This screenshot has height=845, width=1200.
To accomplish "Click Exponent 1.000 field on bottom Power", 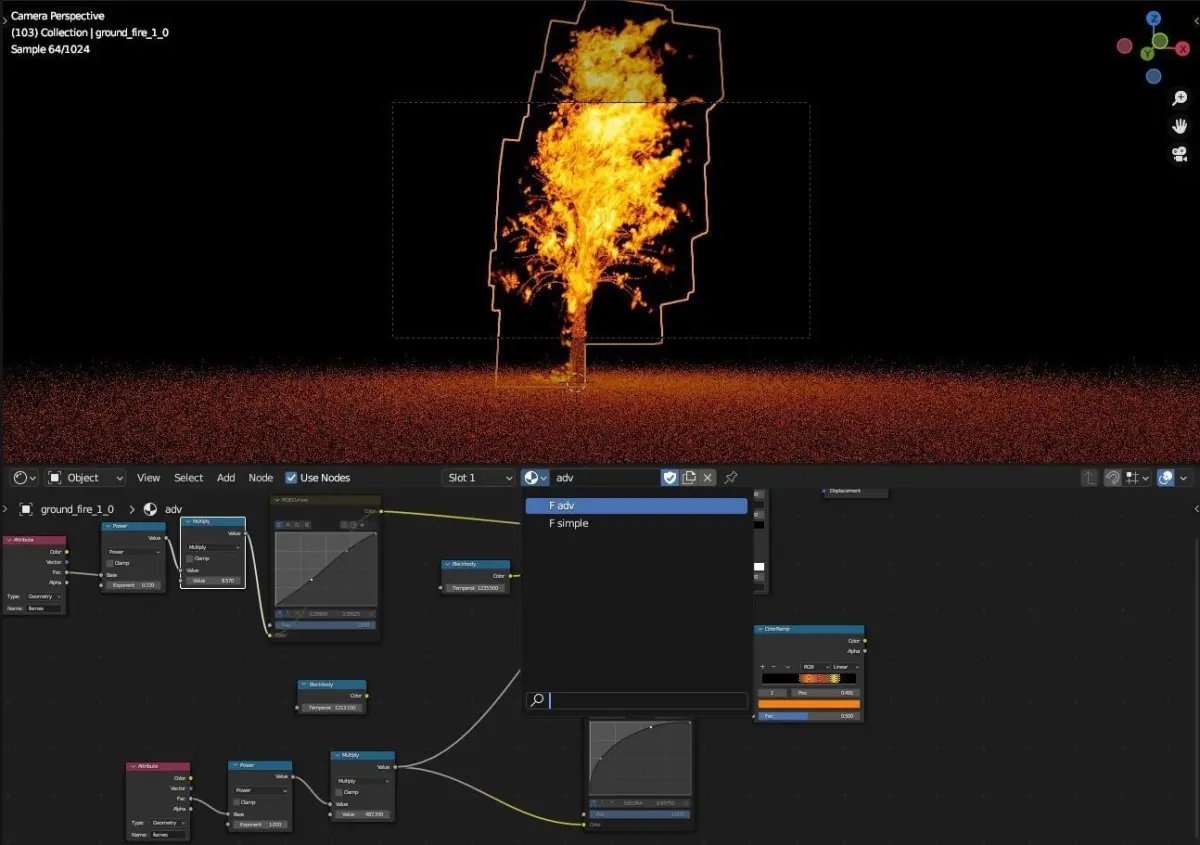I will click(x=260, y=825).
